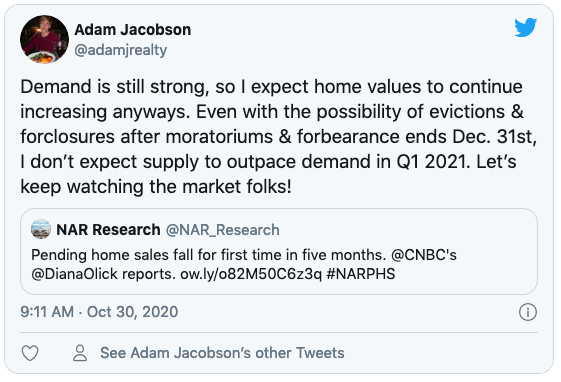Visit the @adamjrealty handle
This screenshot has width=561, height=382.
tap(121, 50)
